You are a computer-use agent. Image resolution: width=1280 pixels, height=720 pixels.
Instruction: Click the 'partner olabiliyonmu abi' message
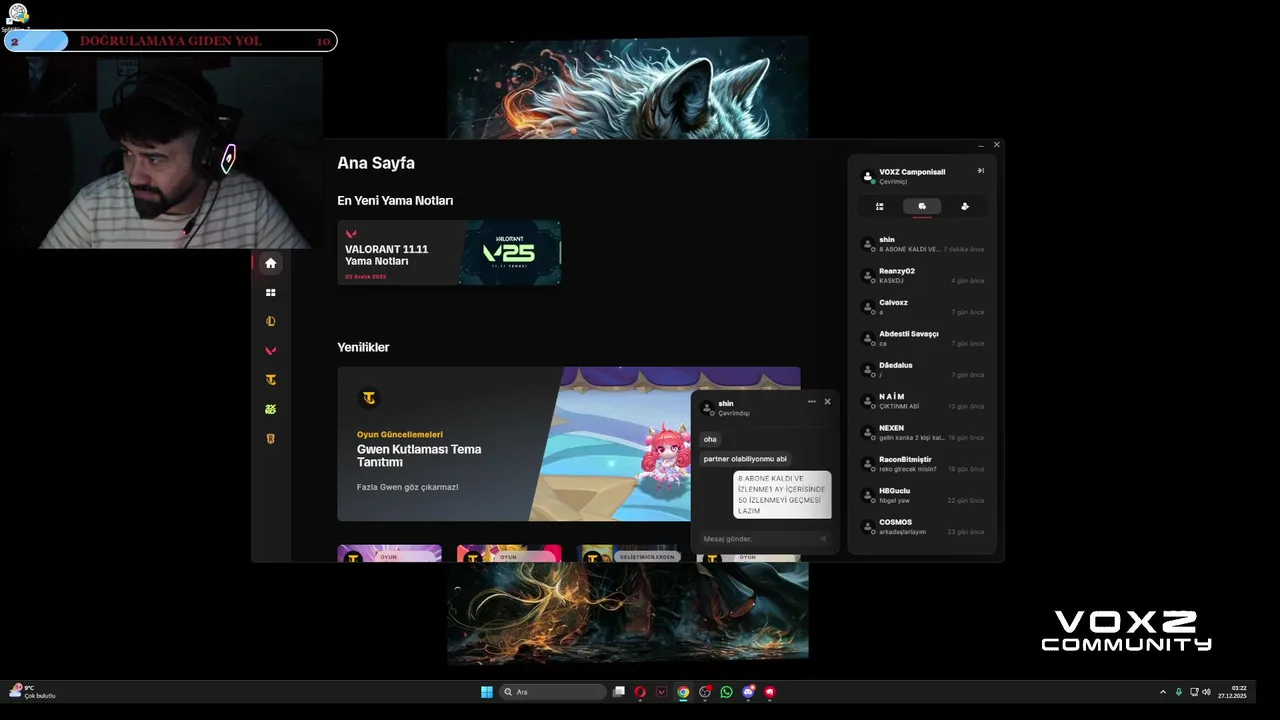coord(745,459)
